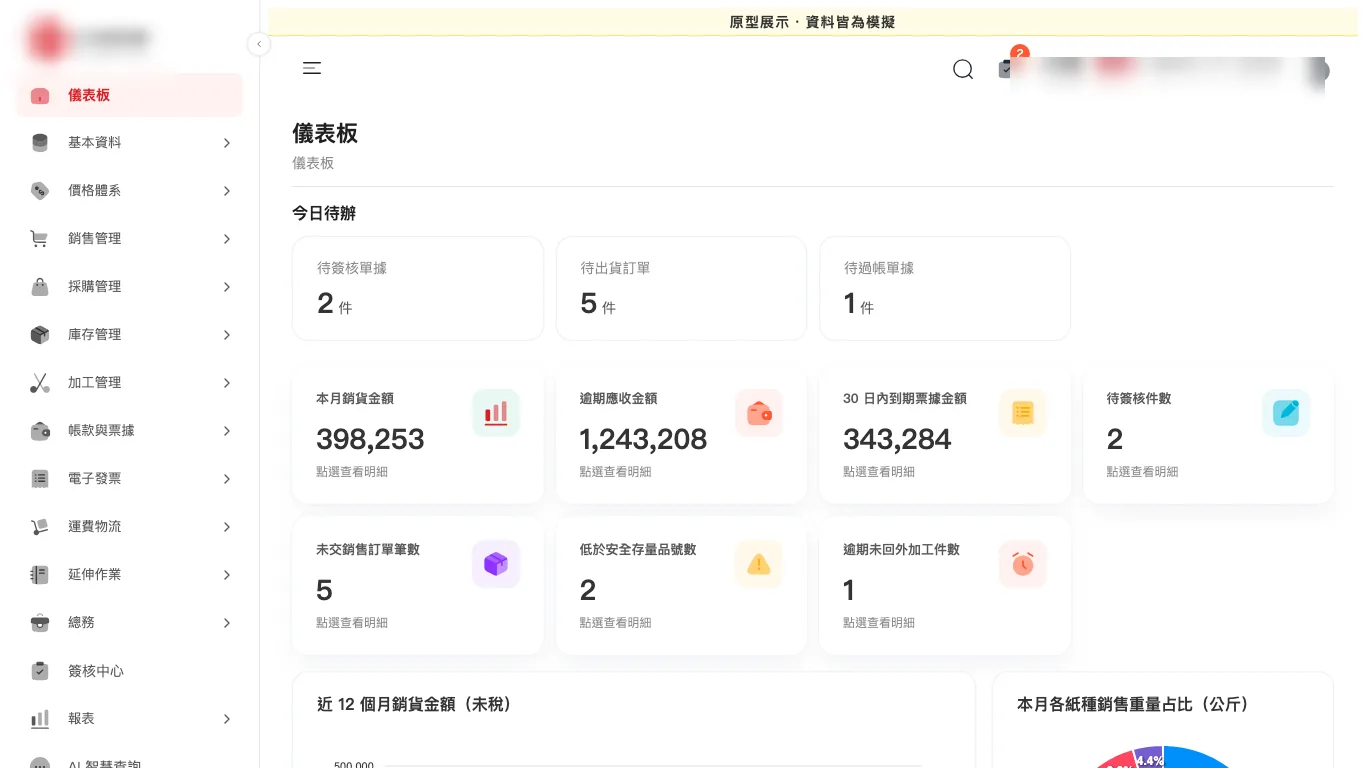
Task: Click the alarm clock icon for 逾期未回外加工件數
Action: click(x=1022, y=564)
